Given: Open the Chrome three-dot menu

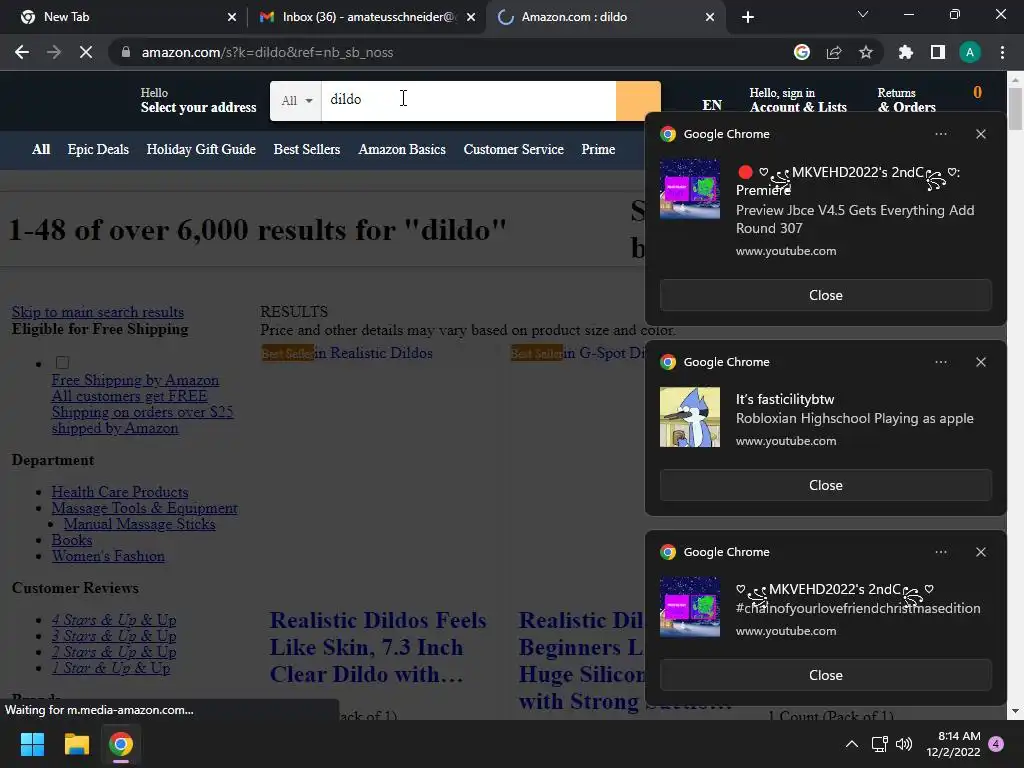Looking at the screenshot, I should 1002,52.
